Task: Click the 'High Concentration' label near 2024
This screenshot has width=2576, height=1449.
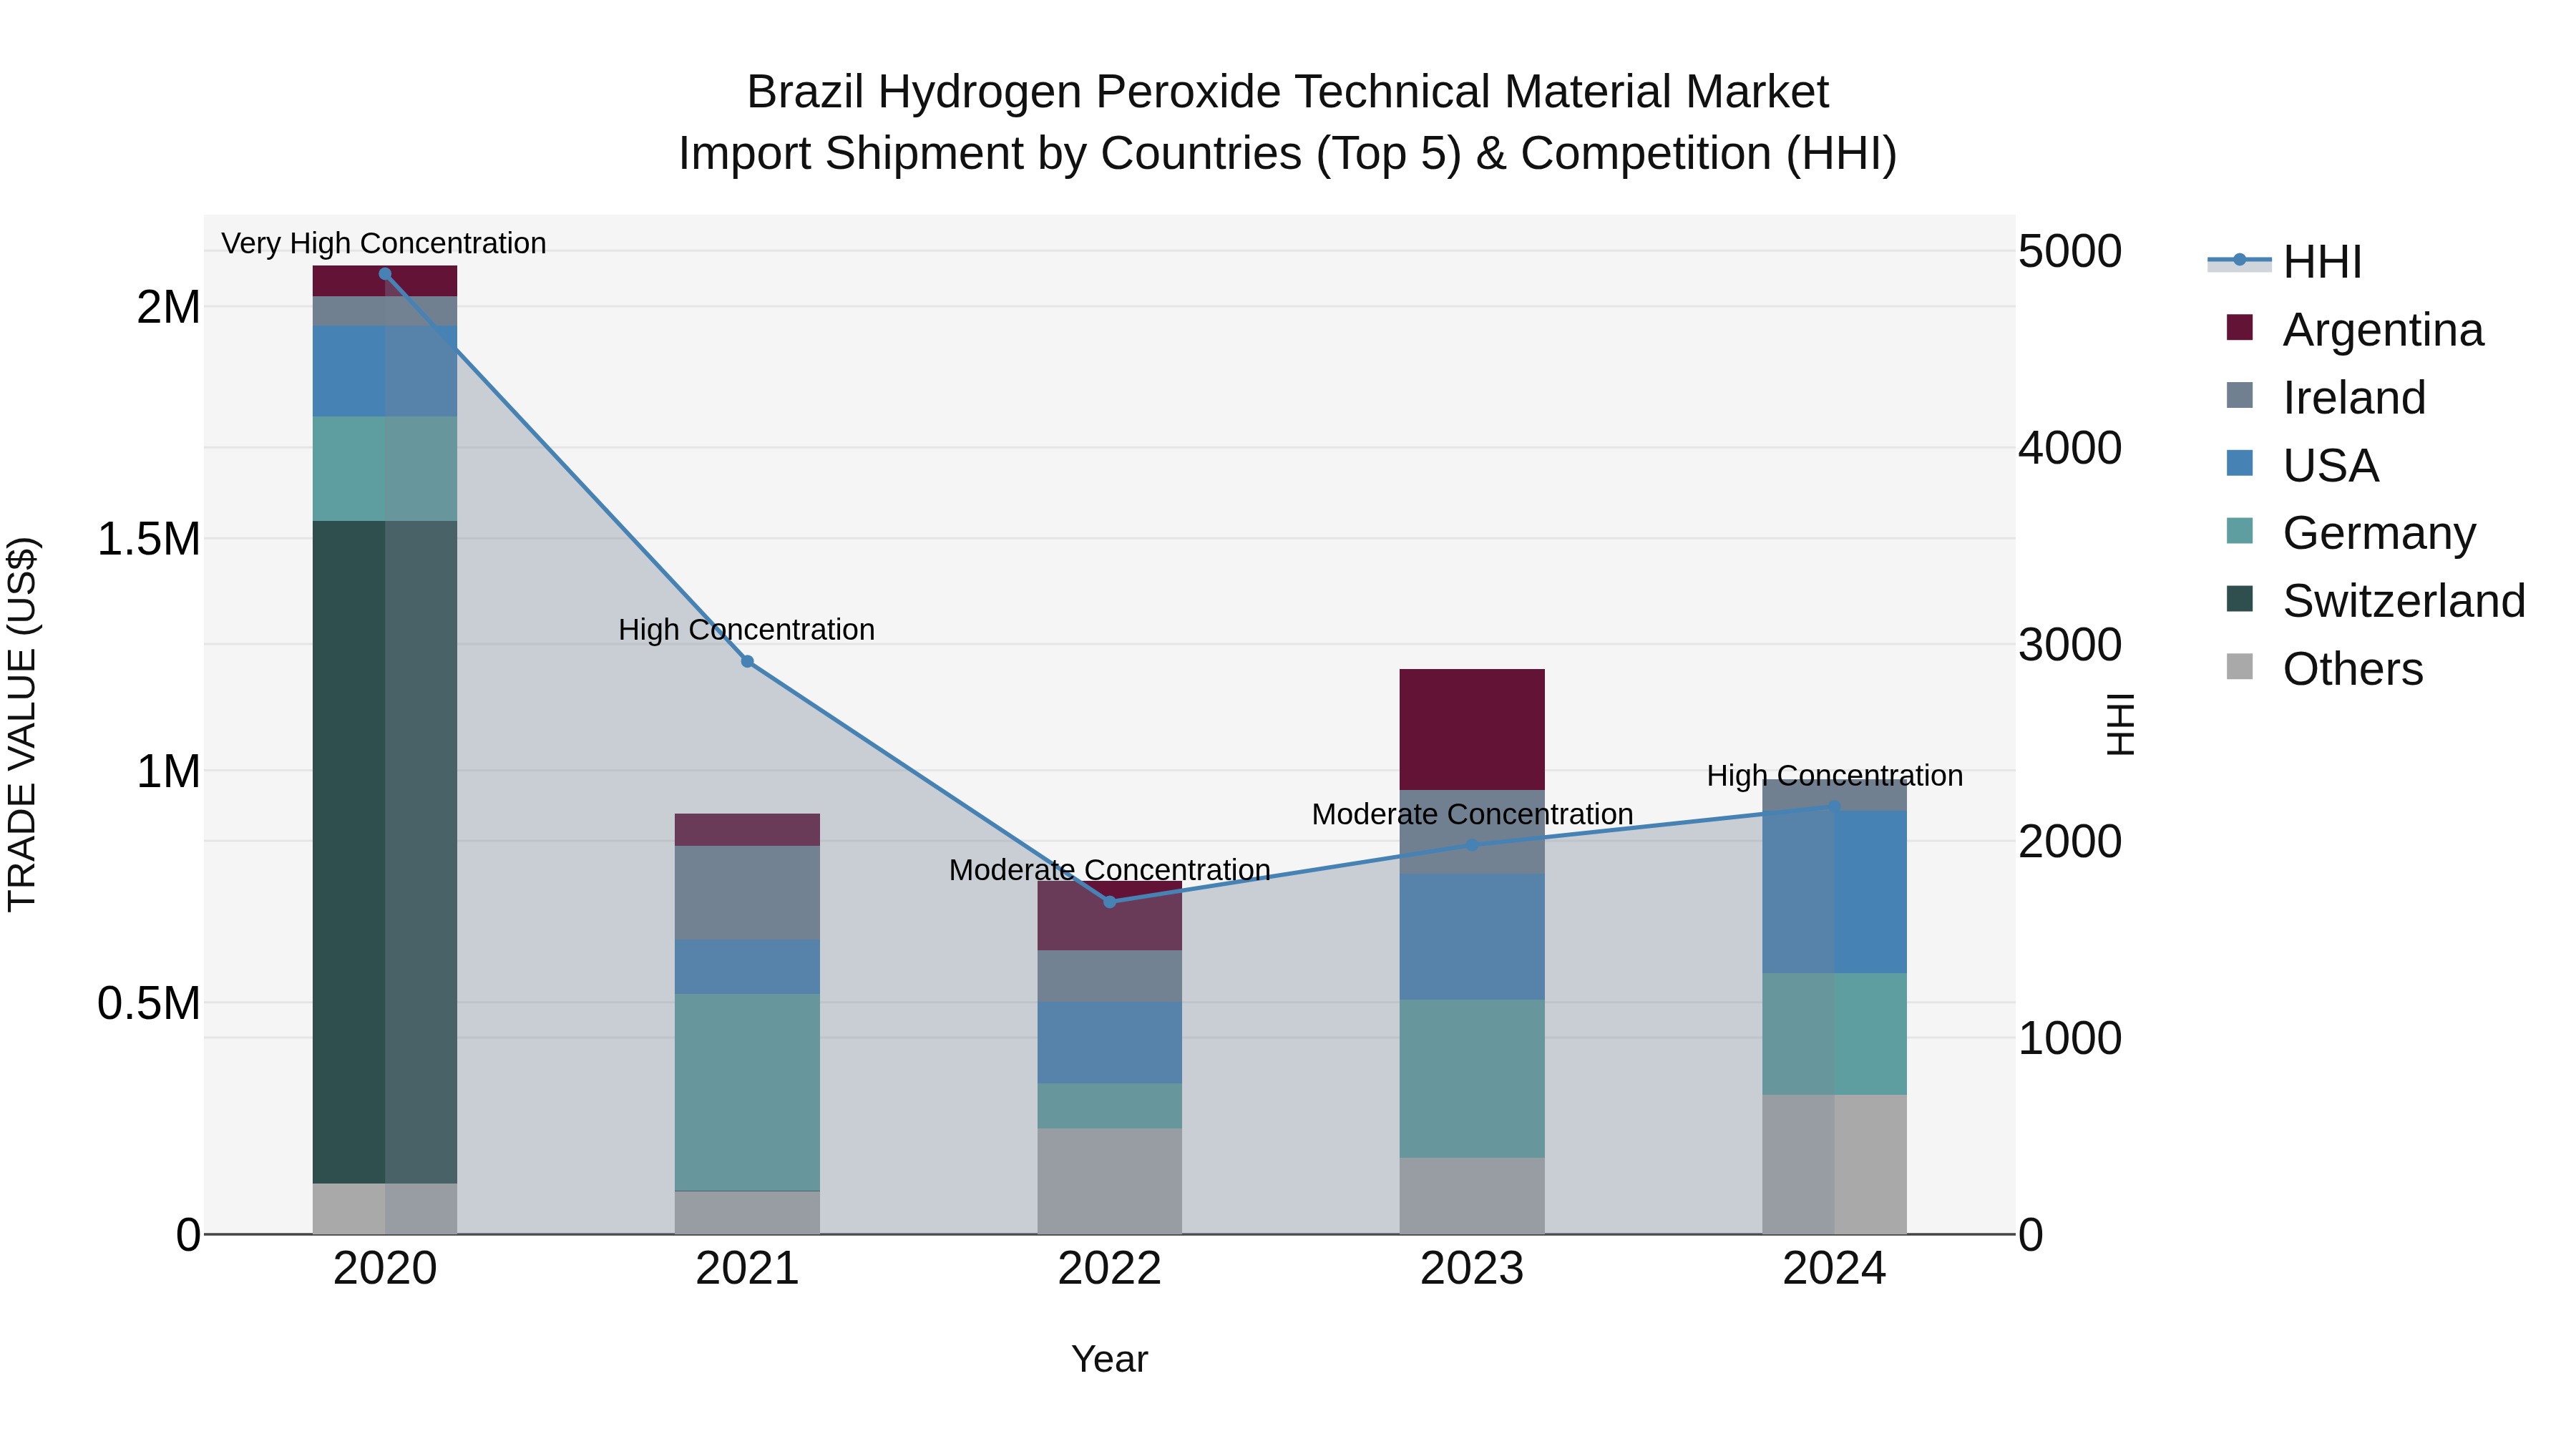Action: [x=1834, y=776]
